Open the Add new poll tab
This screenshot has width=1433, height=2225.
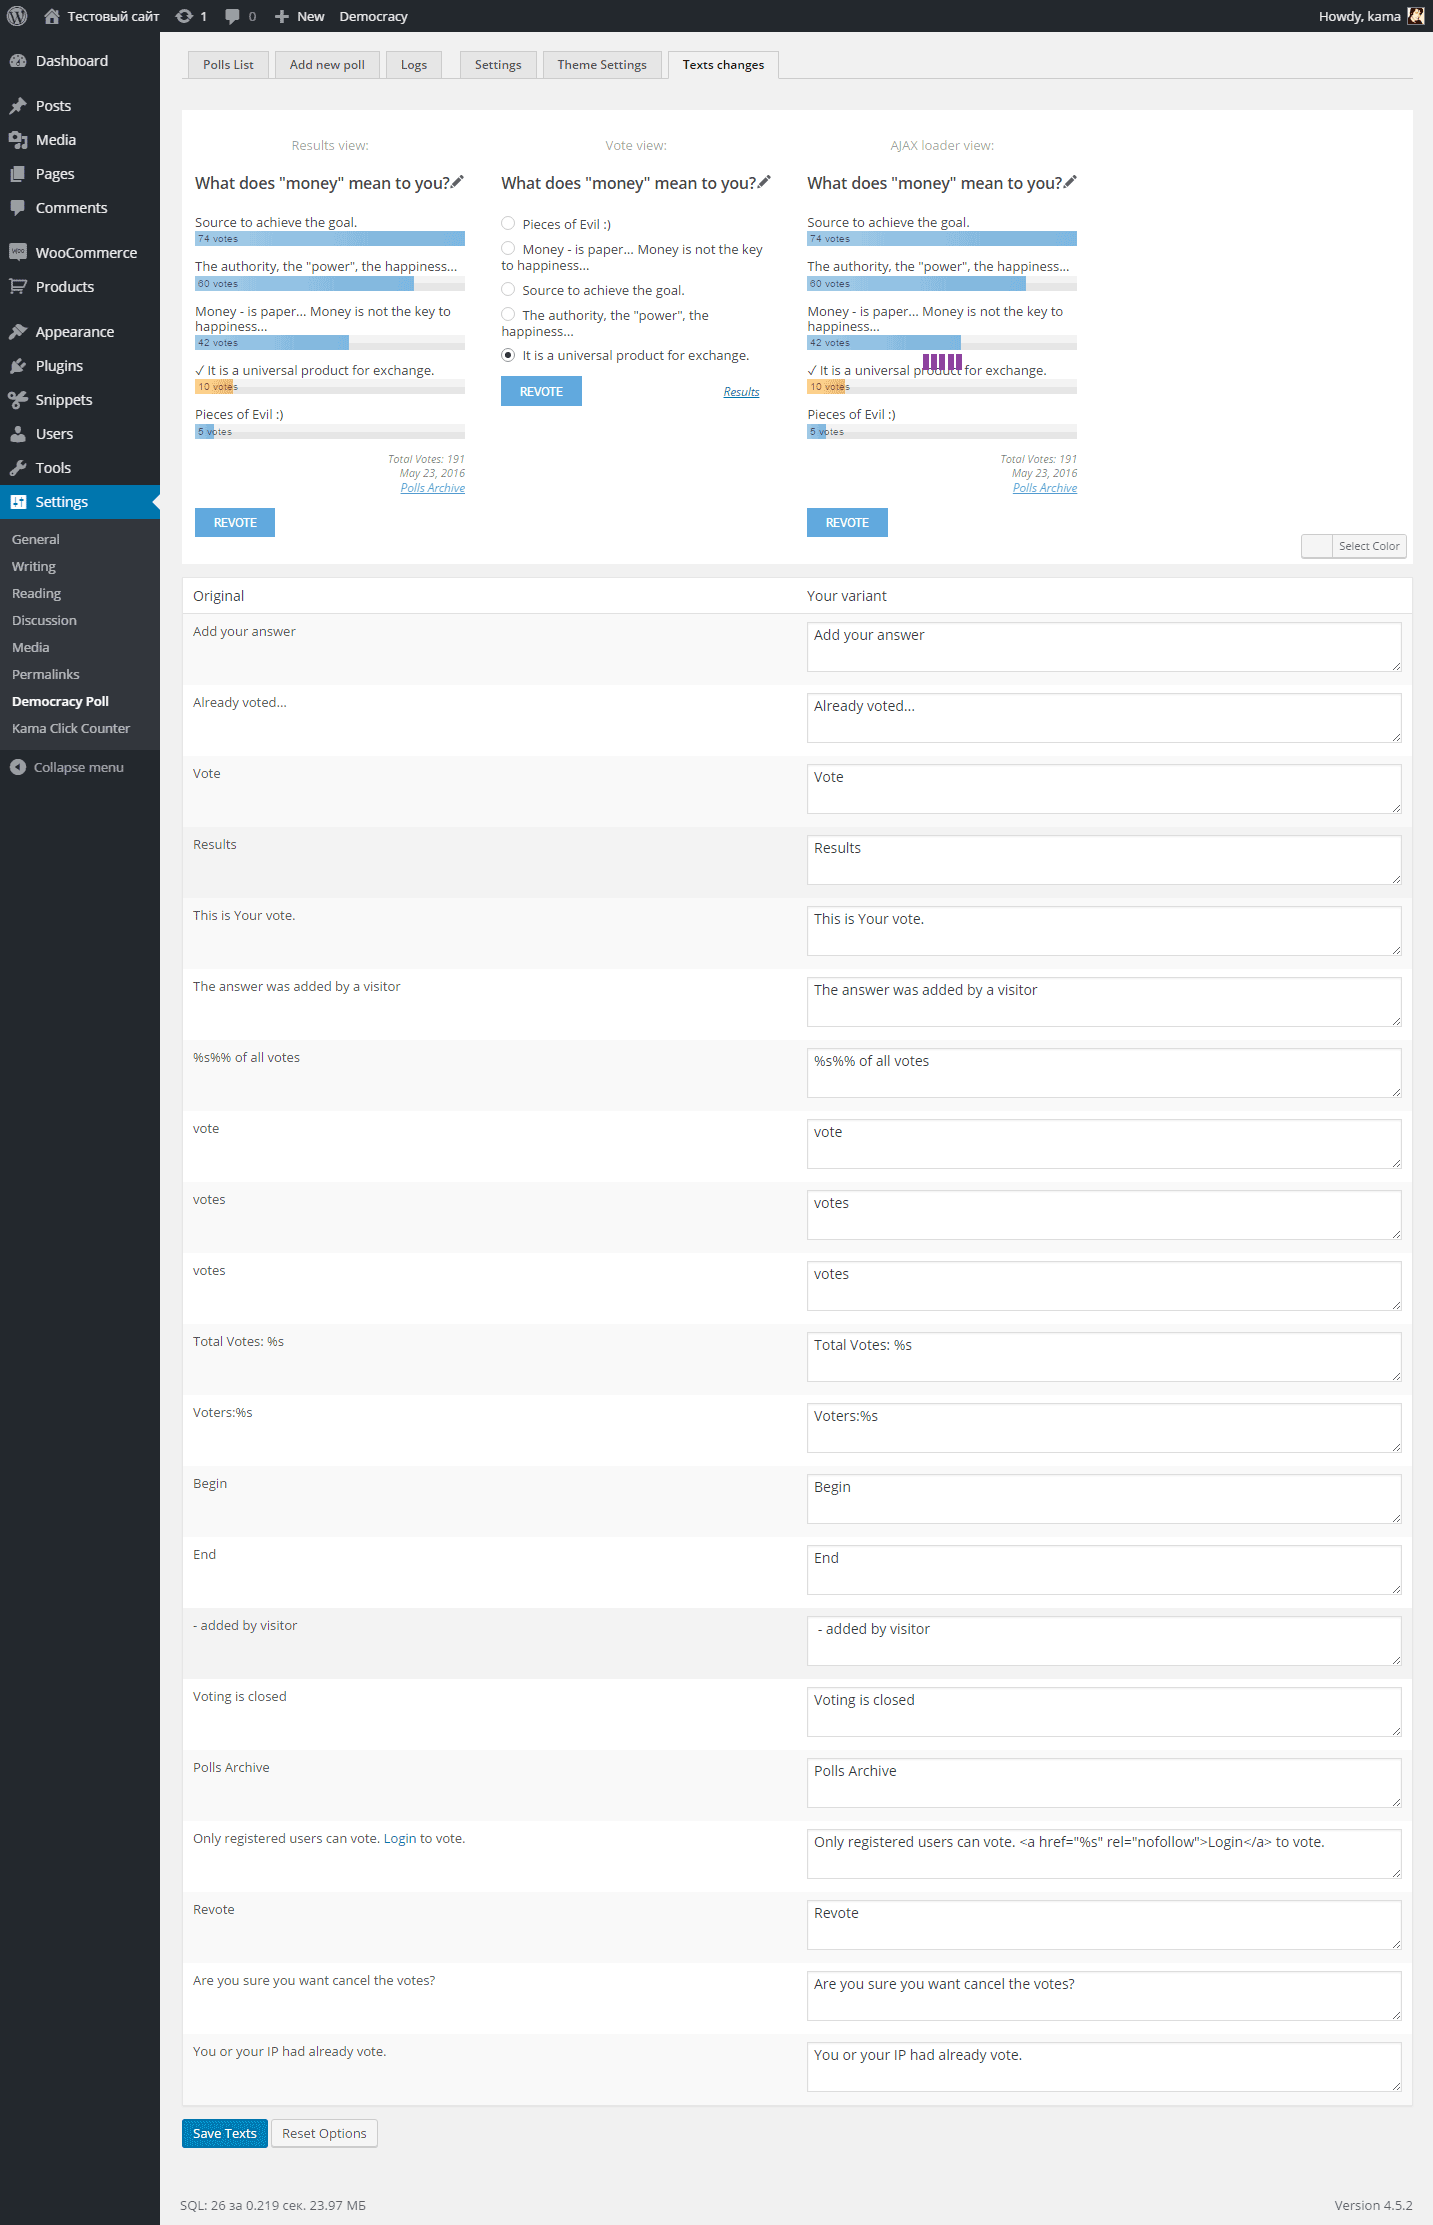tap(327, 64)
